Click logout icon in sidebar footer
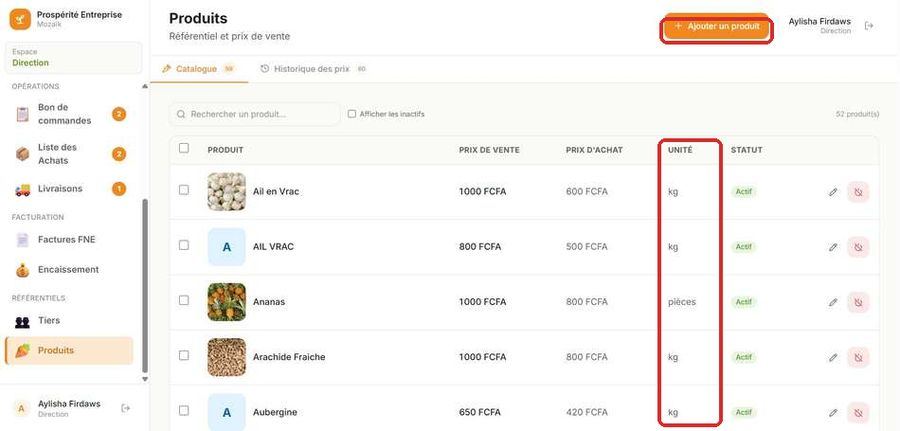The width and height of the screenshot is (900, 431). tap(126, 408)
